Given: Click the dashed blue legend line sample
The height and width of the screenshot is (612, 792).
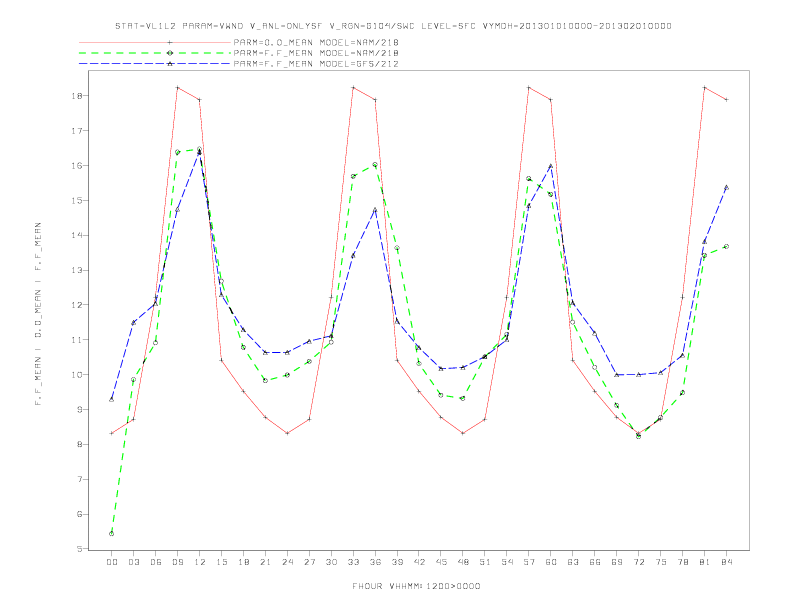Looking at the screenshot, I should click(x=155, y=64).
